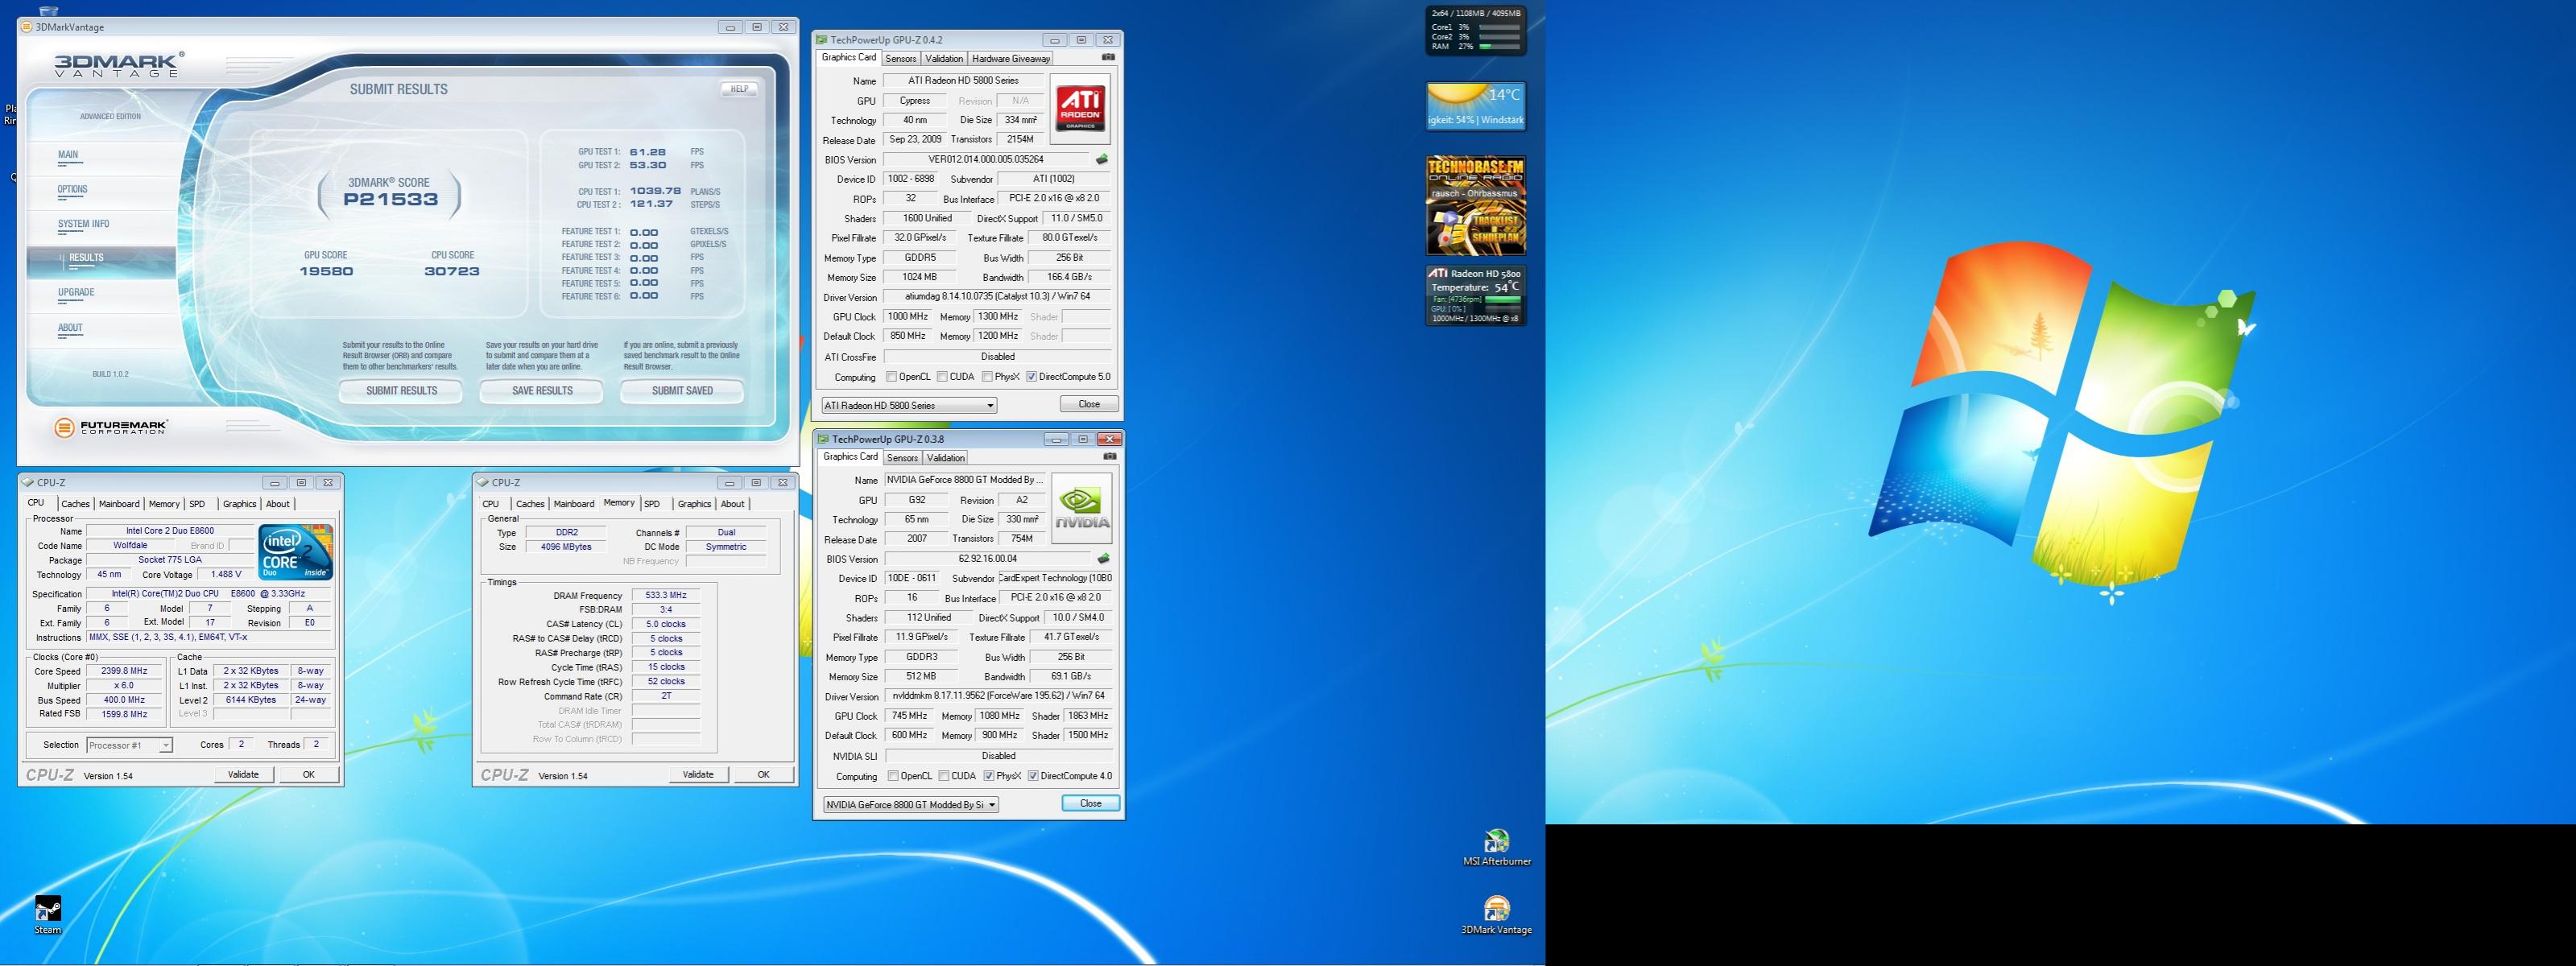The width and height of the screenshot is (2576, 966).
Task: Click Core Speed 2399.8 MHz field
Action: click(125, 671)
